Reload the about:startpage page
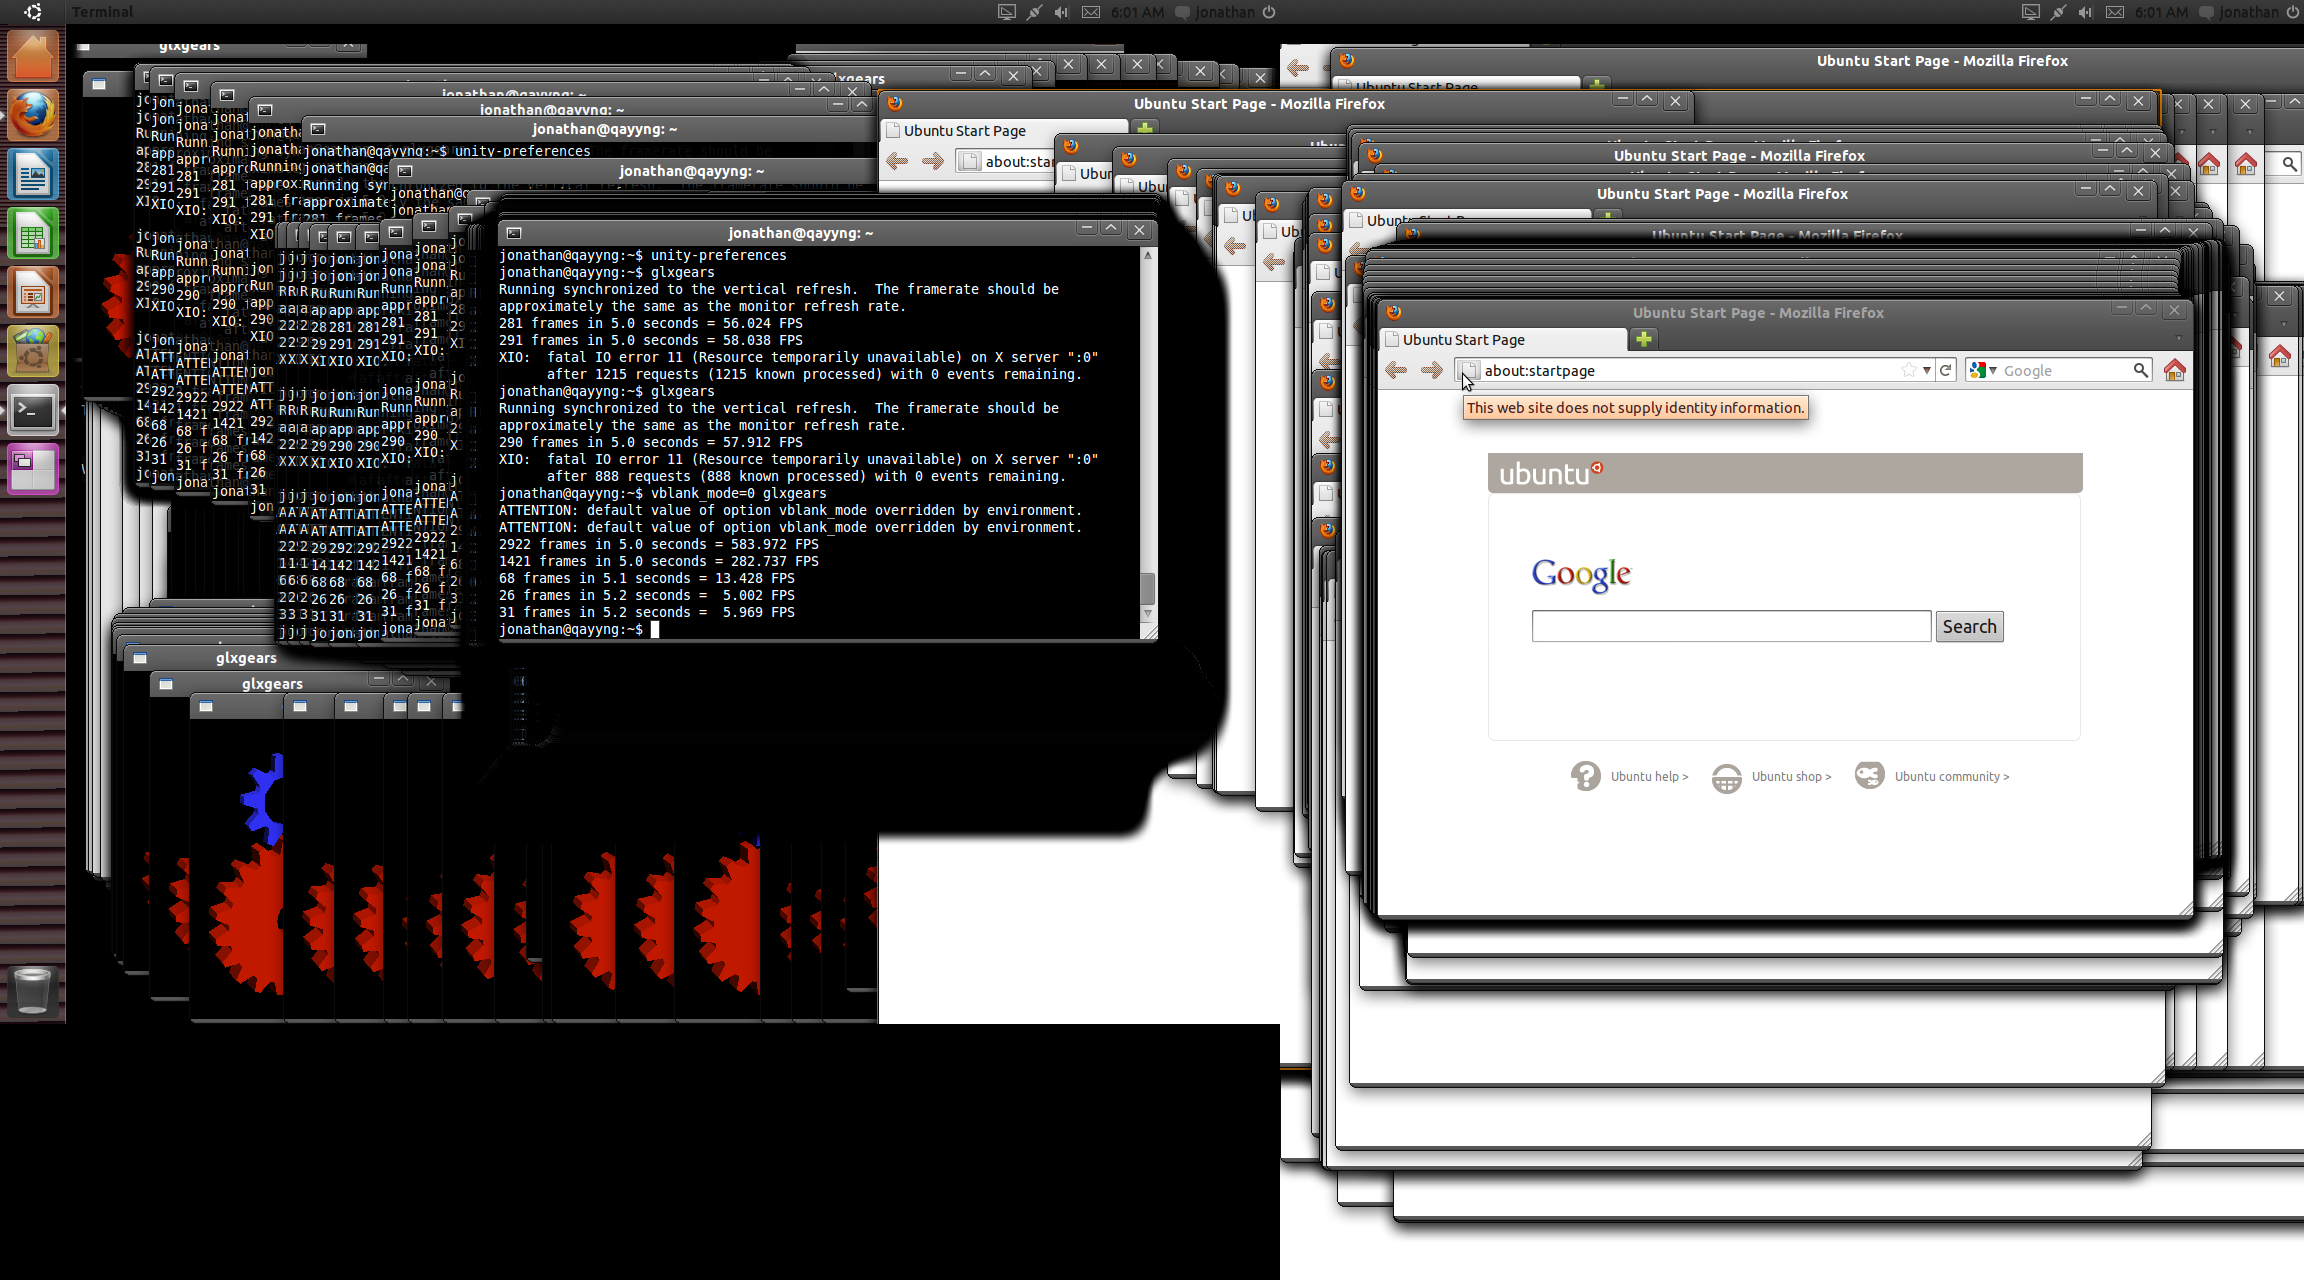This screenshot has height=1280, width=2304. (1946, 370)
